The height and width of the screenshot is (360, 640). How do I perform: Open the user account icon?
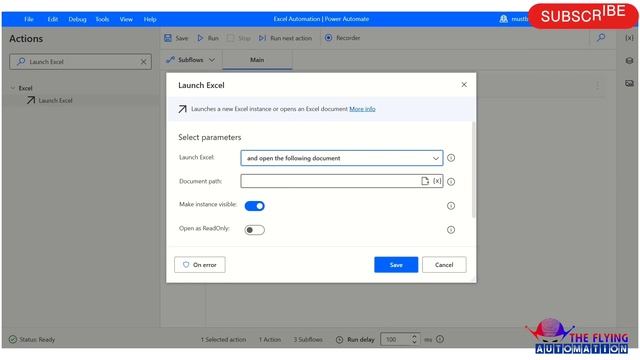(x=504, y=19)
